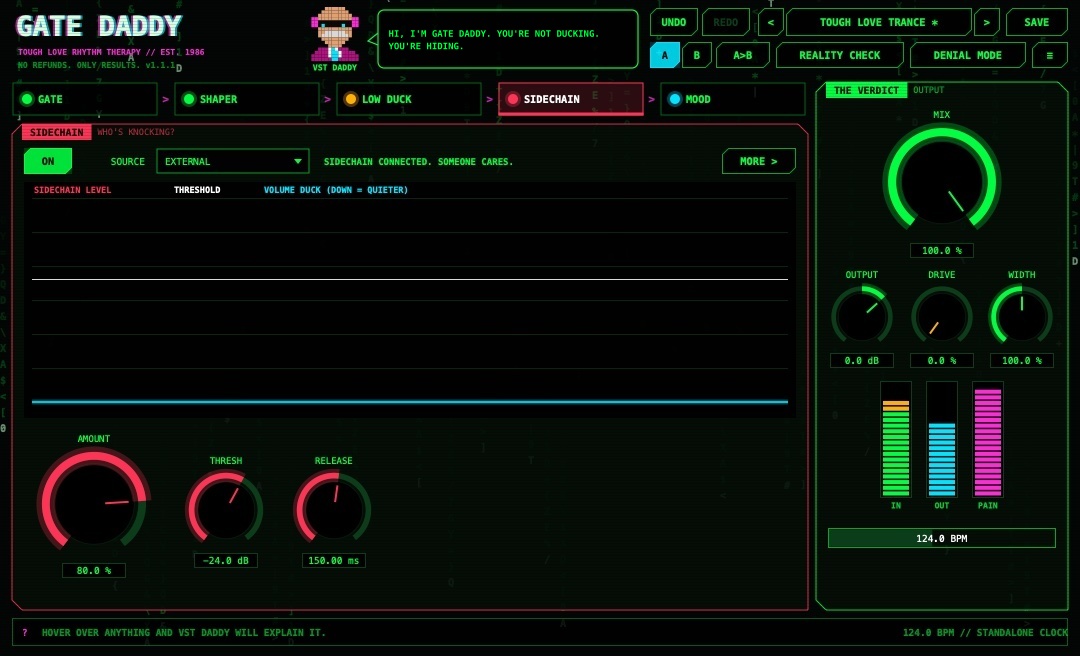This screenshot has height=656, width=1080.
Task: Toggle the LOW DUCK module power LED
Action: point(351,99)
